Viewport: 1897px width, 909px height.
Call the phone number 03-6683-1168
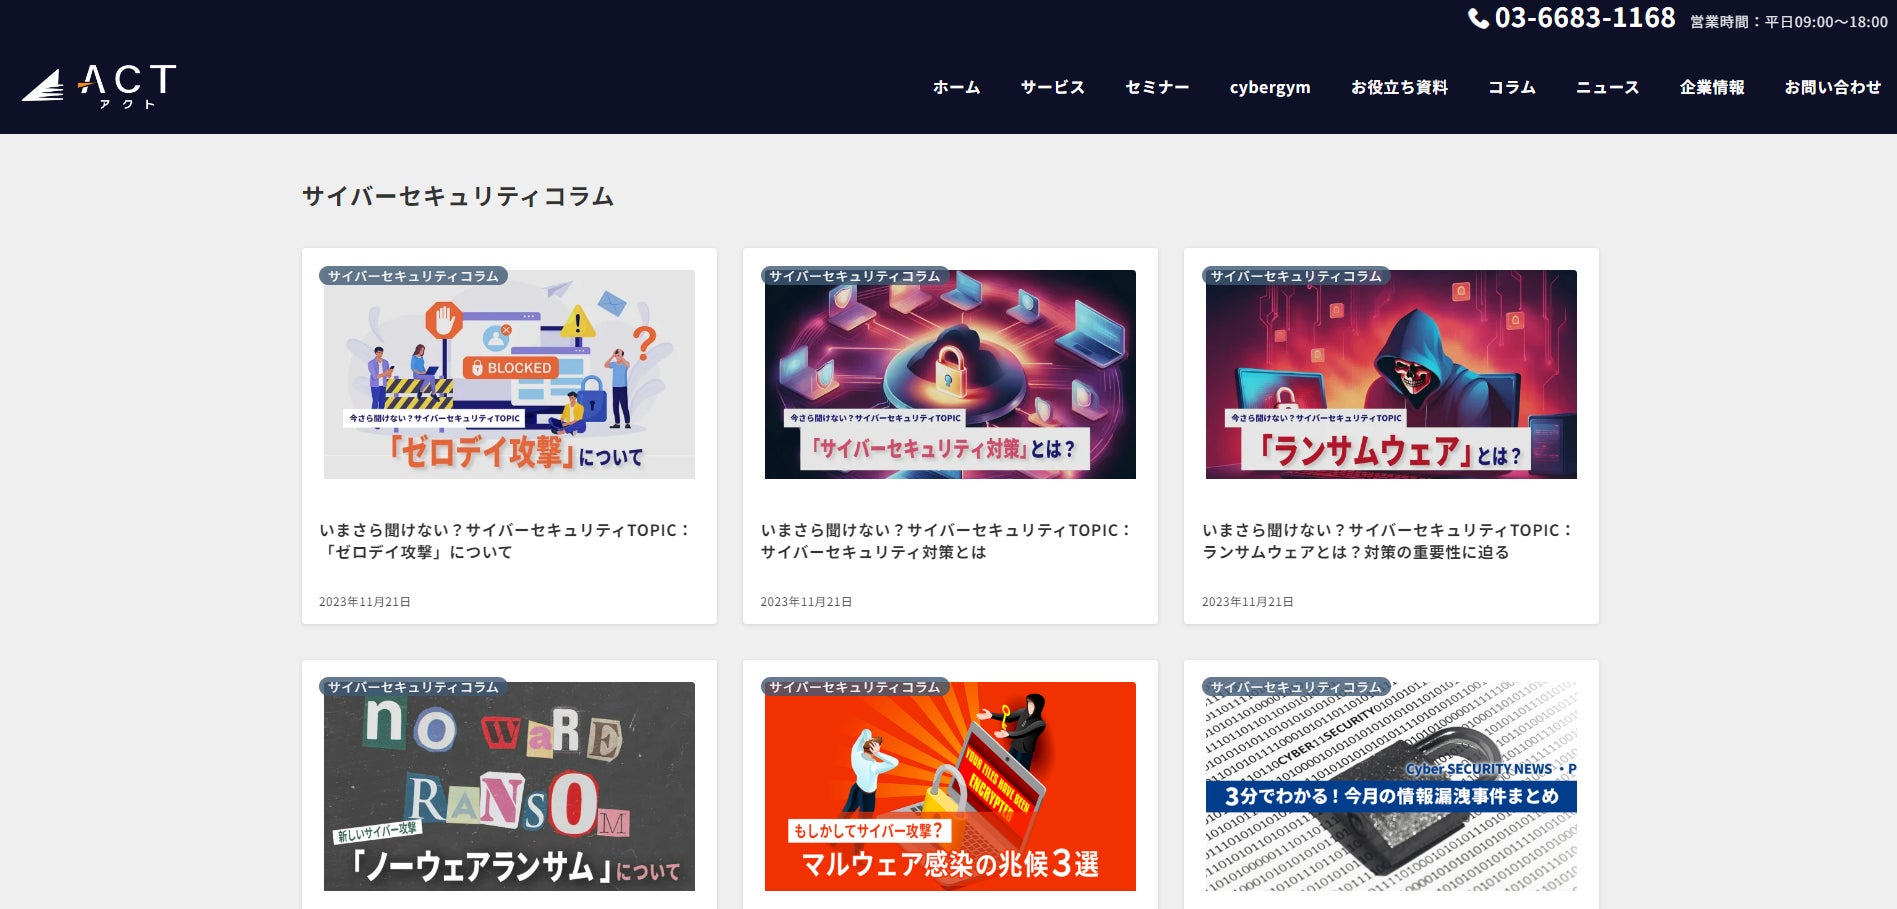(1585, 18)
